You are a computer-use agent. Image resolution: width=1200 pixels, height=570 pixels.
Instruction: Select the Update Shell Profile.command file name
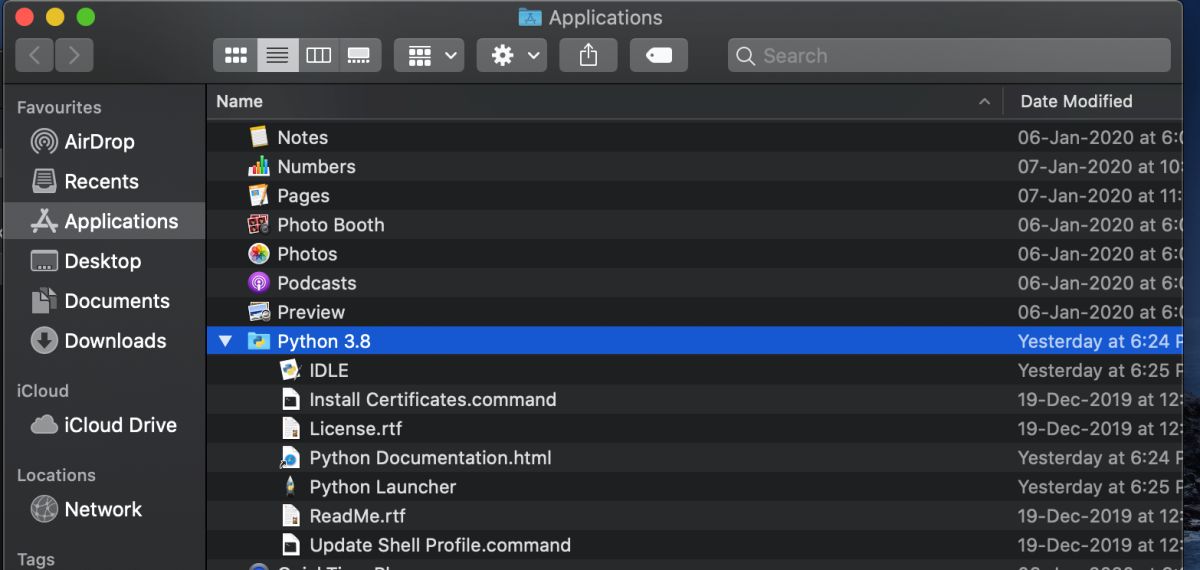[x=440, y=545]
